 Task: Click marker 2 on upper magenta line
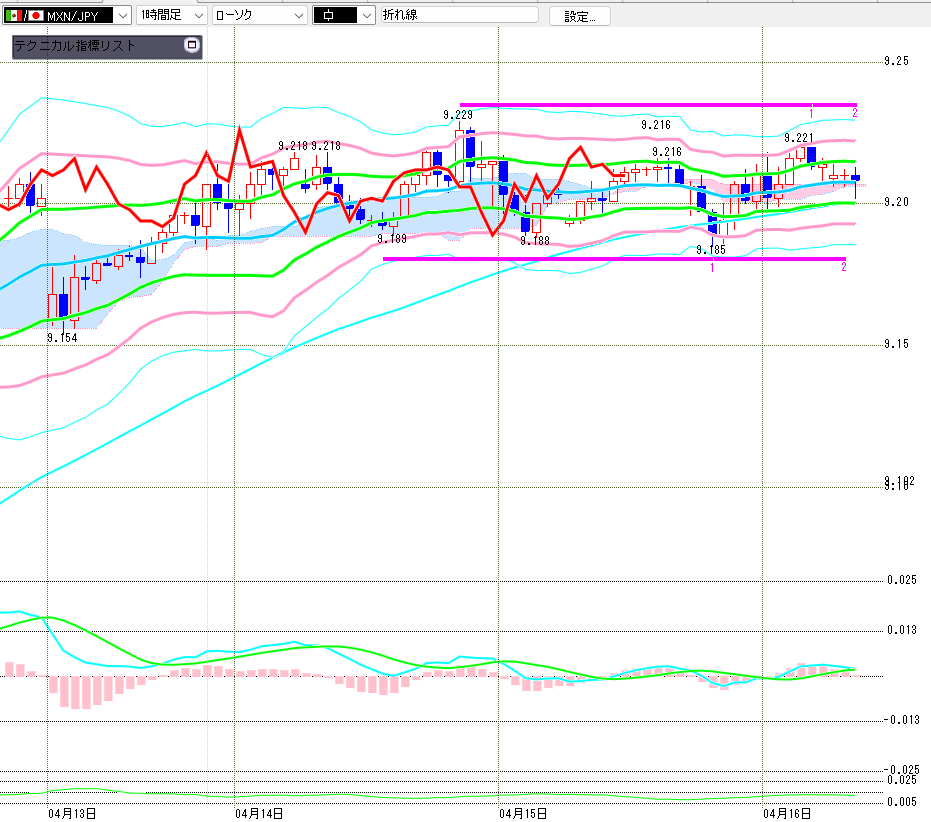pyautogui.click(x=854, y=112)
